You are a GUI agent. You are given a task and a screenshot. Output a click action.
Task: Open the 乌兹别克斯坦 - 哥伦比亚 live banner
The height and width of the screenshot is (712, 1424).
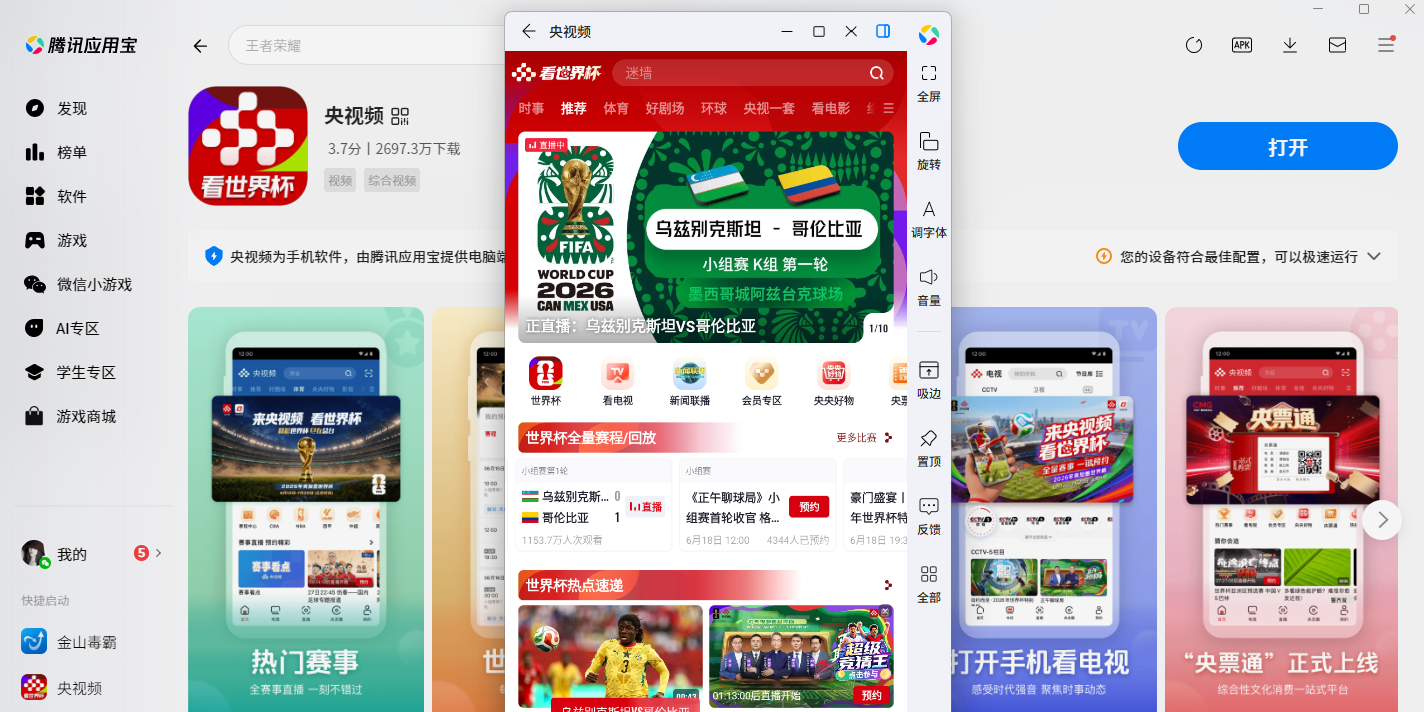(706, 237)
